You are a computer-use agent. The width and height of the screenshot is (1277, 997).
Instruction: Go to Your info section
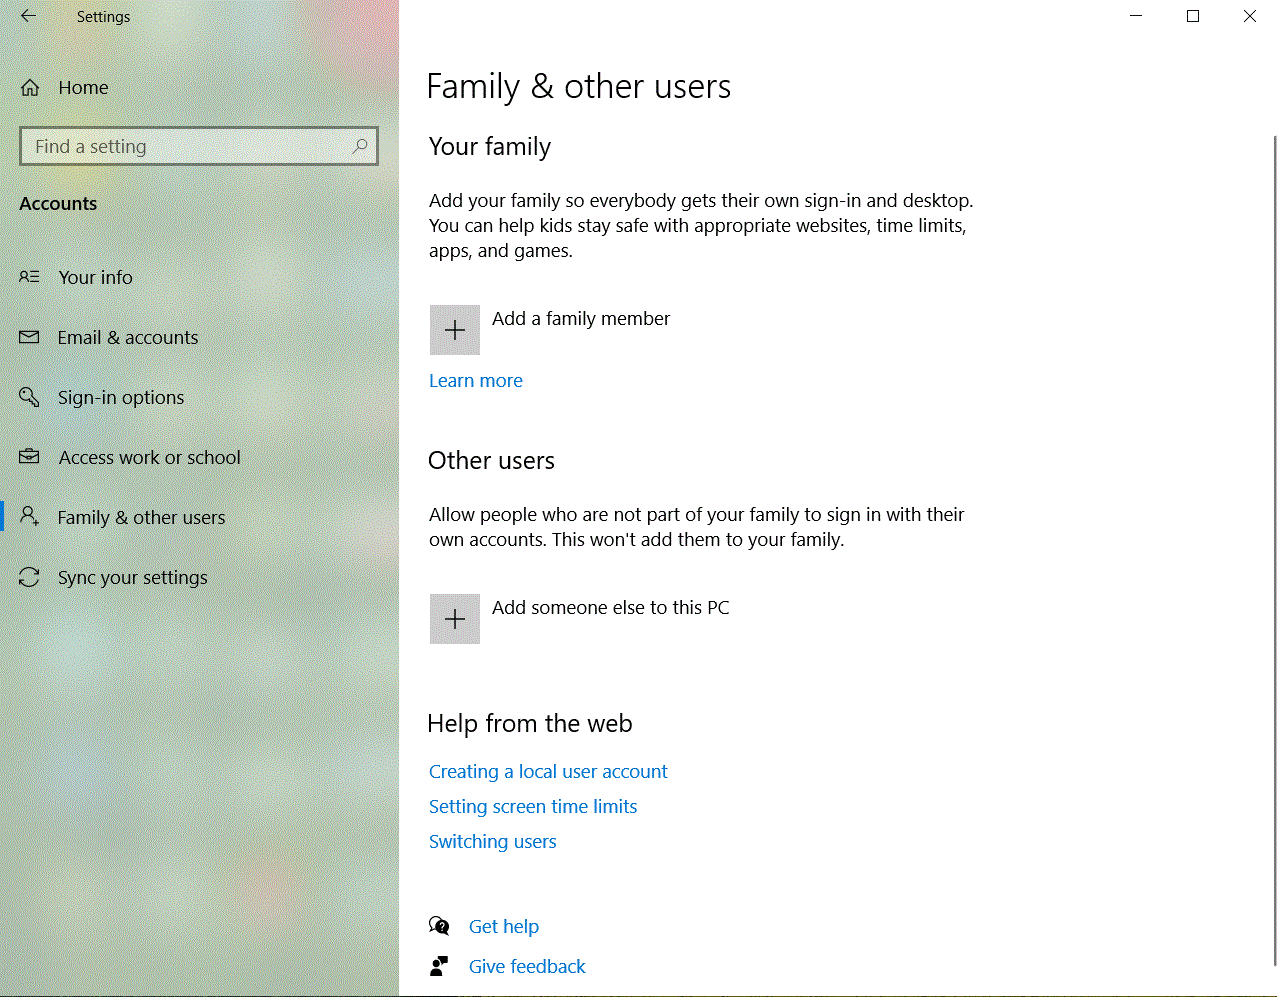tap(200, 277)
